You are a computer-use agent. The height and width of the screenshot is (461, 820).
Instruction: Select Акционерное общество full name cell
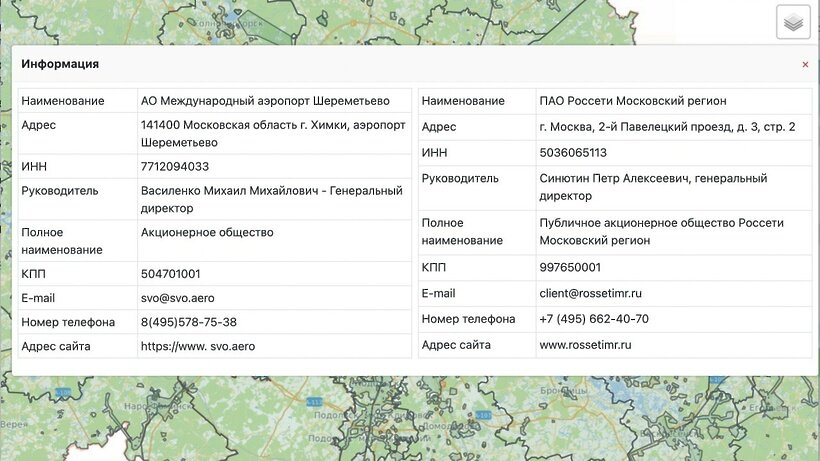tap(275, 241)
